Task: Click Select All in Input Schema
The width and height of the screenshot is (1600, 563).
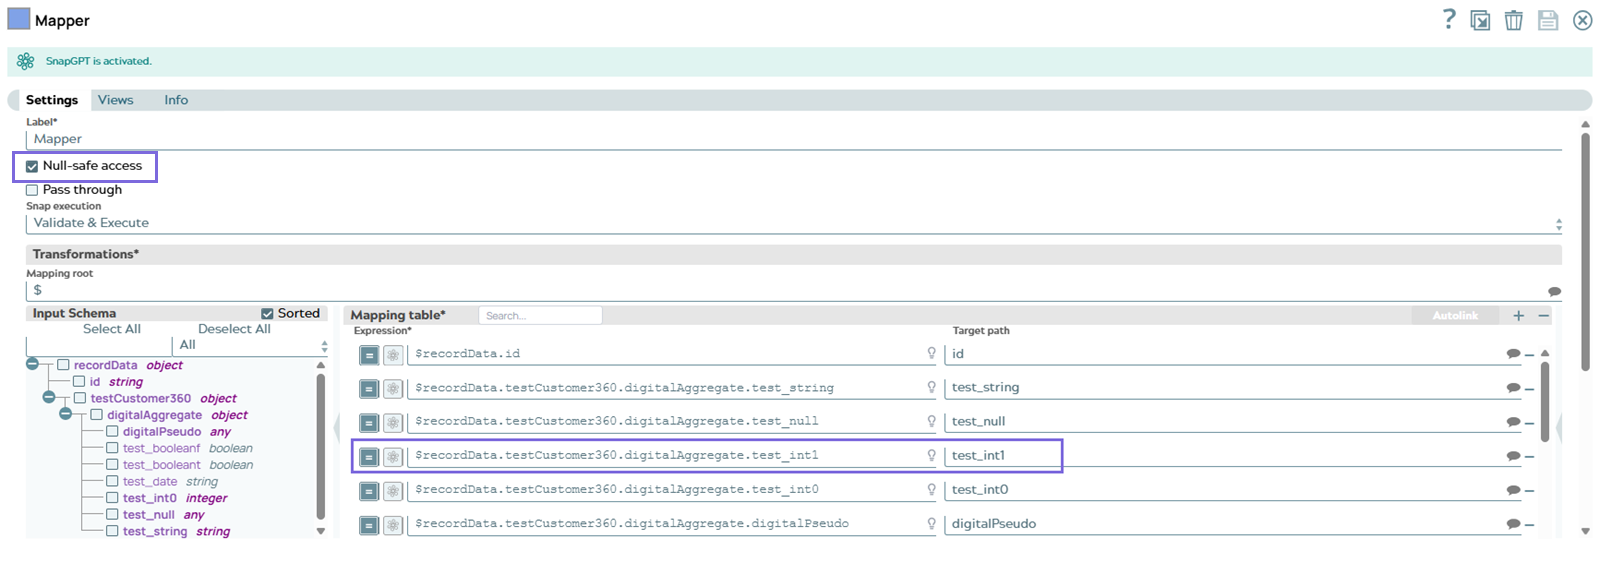Action: tap(112, 329)
